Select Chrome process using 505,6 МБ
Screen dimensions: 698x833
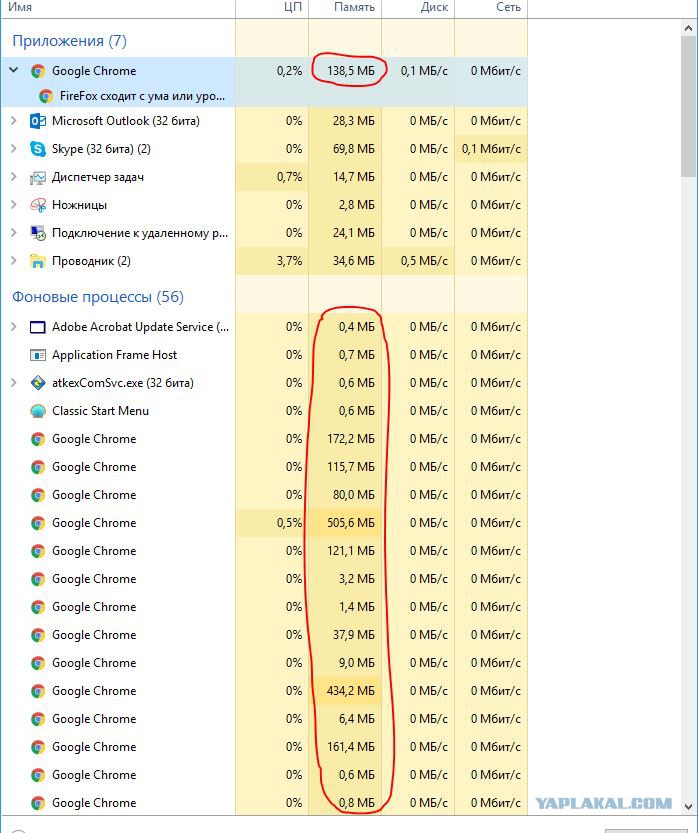[x=264, y=523]
